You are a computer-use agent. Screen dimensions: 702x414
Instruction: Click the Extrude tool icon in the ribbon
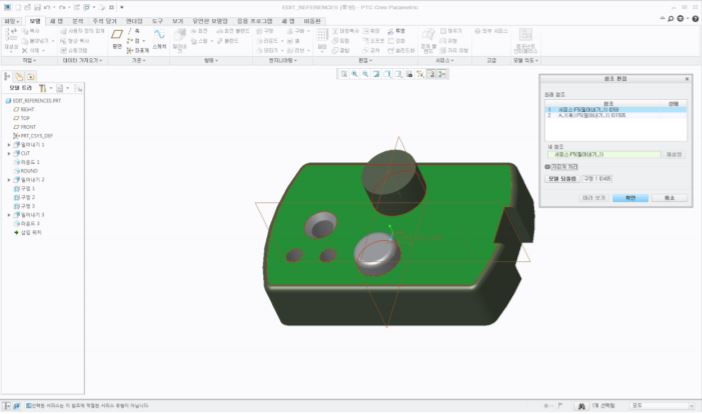tap(180, 35)
